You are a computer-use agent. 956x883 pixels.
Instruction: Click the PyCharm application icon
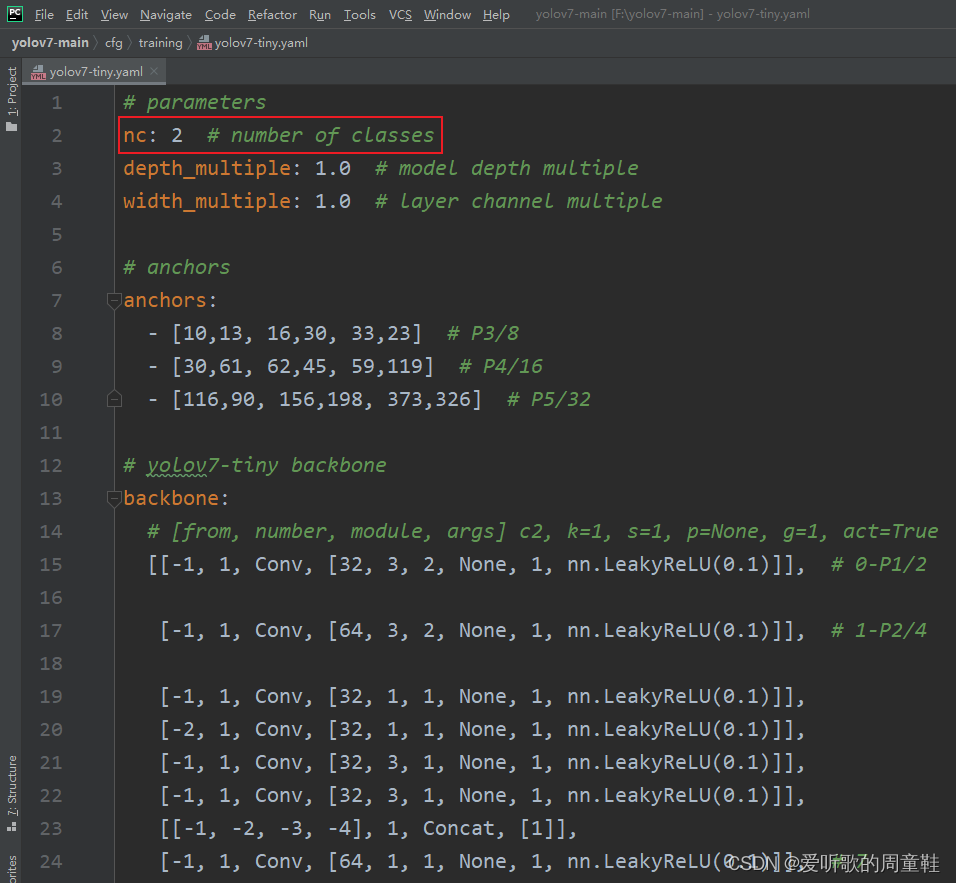(15, 13)
